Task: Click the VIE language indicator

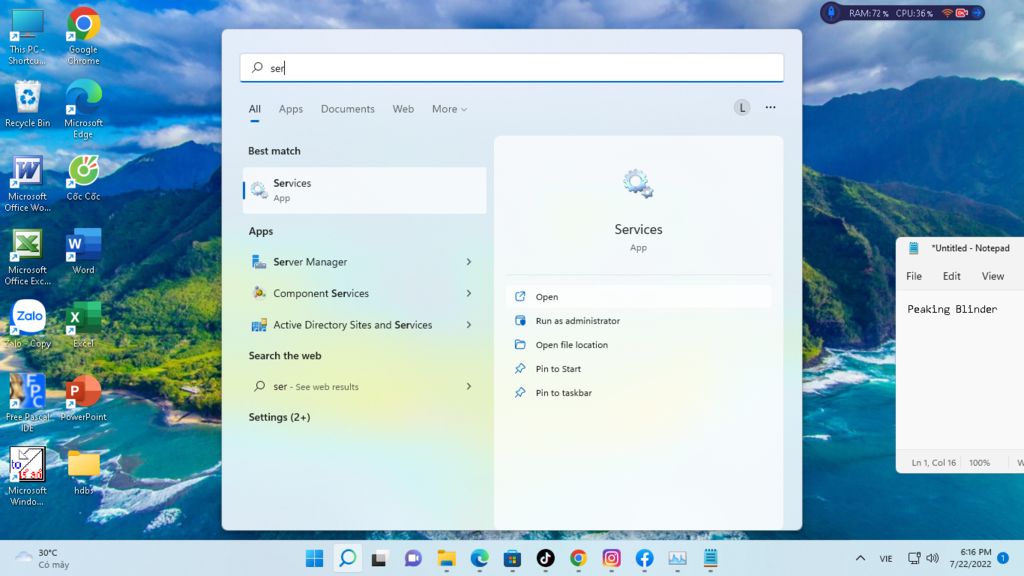Action: (x=886, y=558)
